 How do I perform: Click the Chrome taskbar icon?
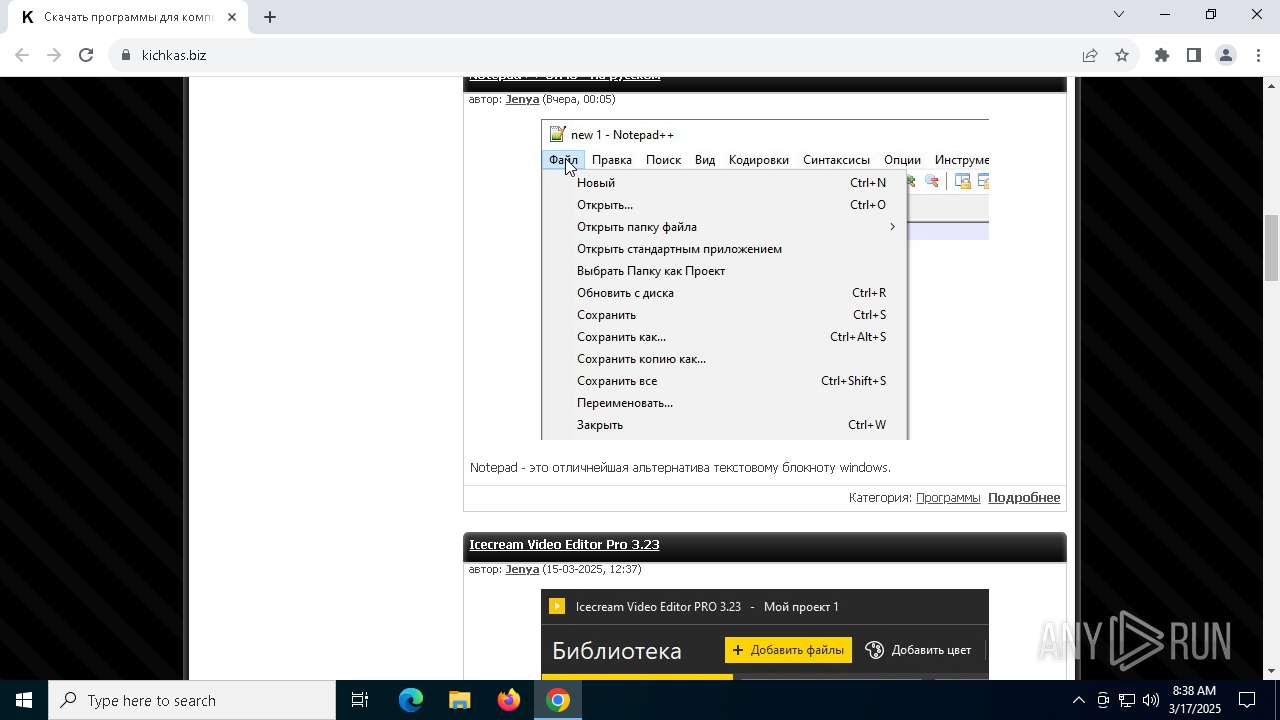click(x=558, y=700)
